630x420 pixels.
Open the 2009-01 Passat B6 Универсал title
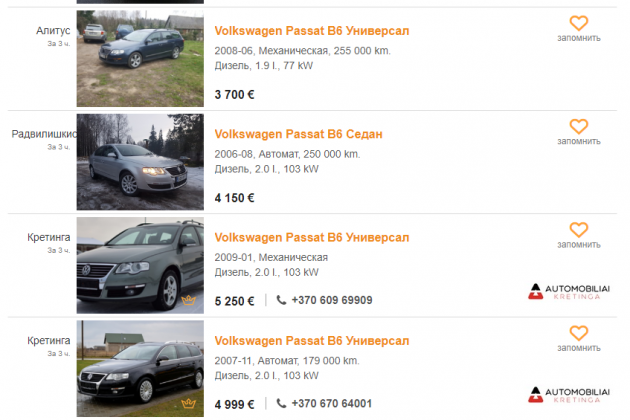click(312, 238)
